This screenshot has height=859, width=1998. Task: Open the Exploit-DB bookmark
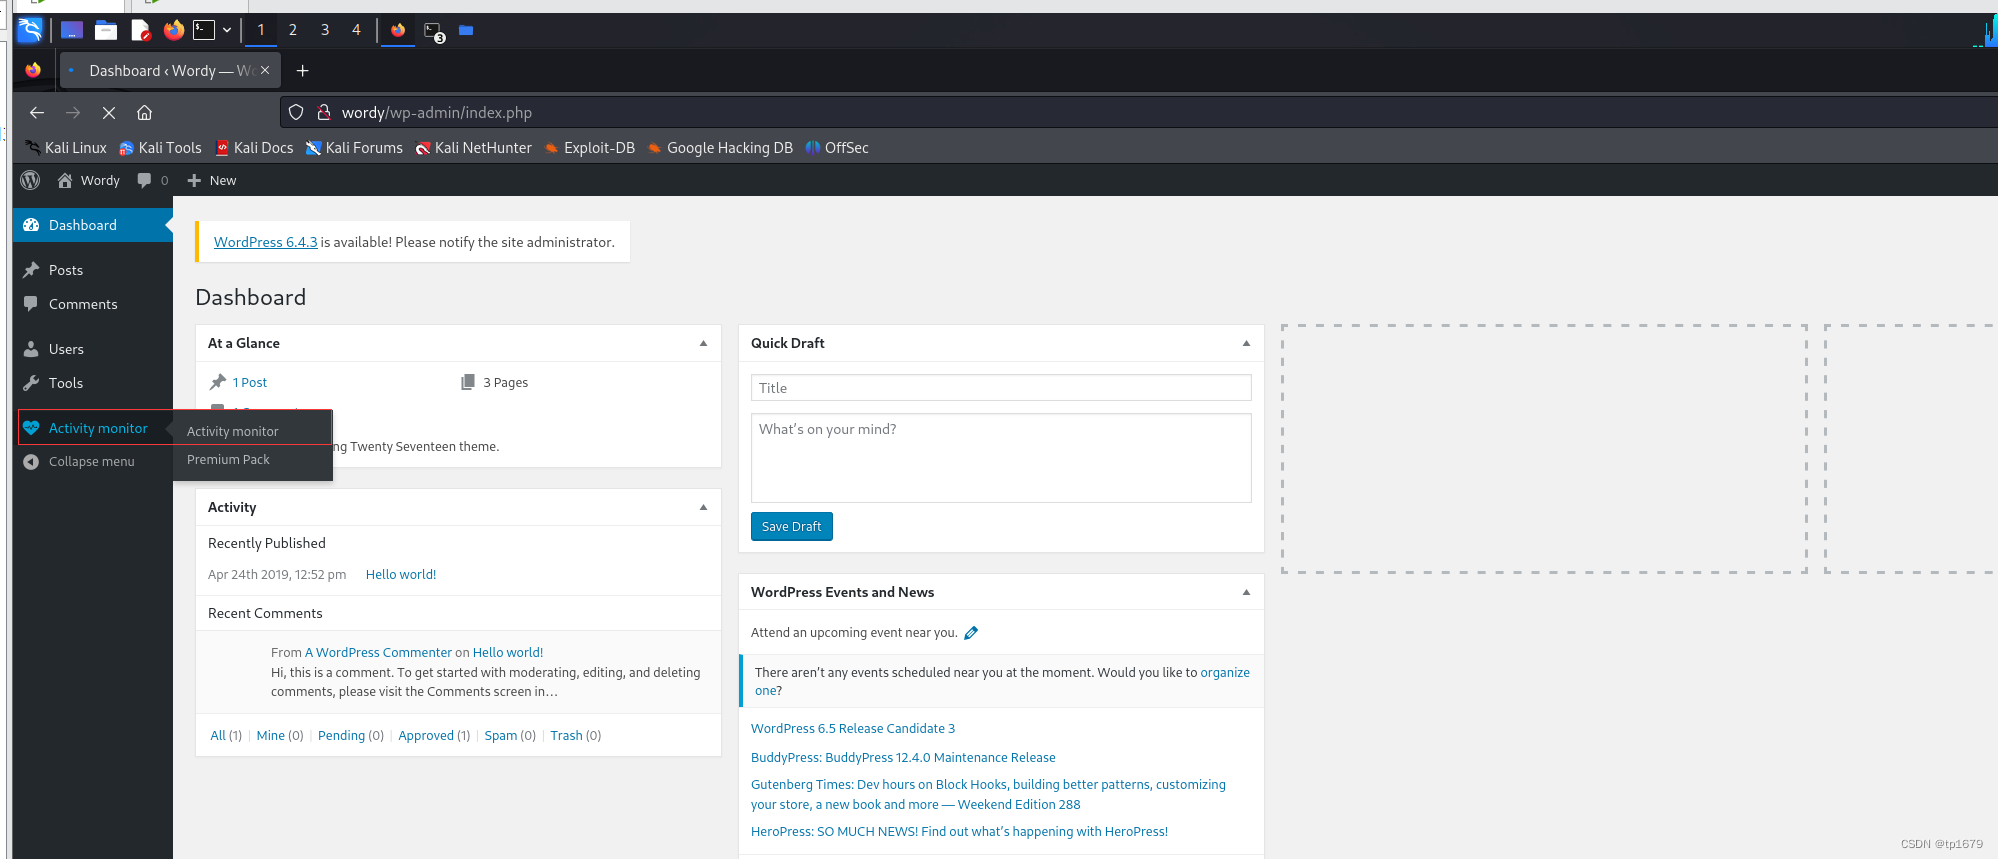[590, 148]
